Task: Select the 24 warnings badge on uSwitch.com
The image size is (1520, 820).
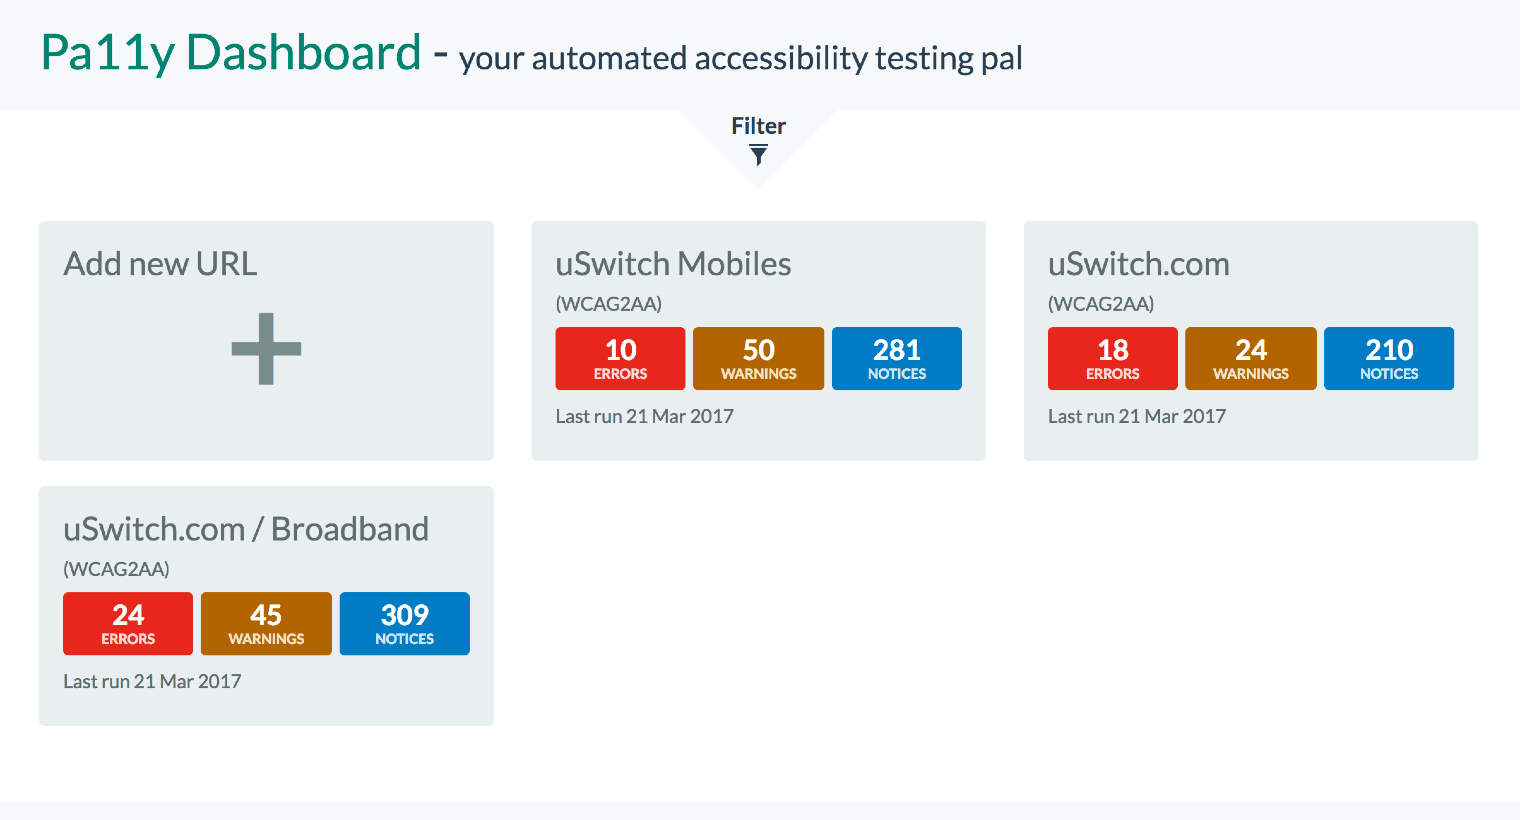Action: (1250, 358)
